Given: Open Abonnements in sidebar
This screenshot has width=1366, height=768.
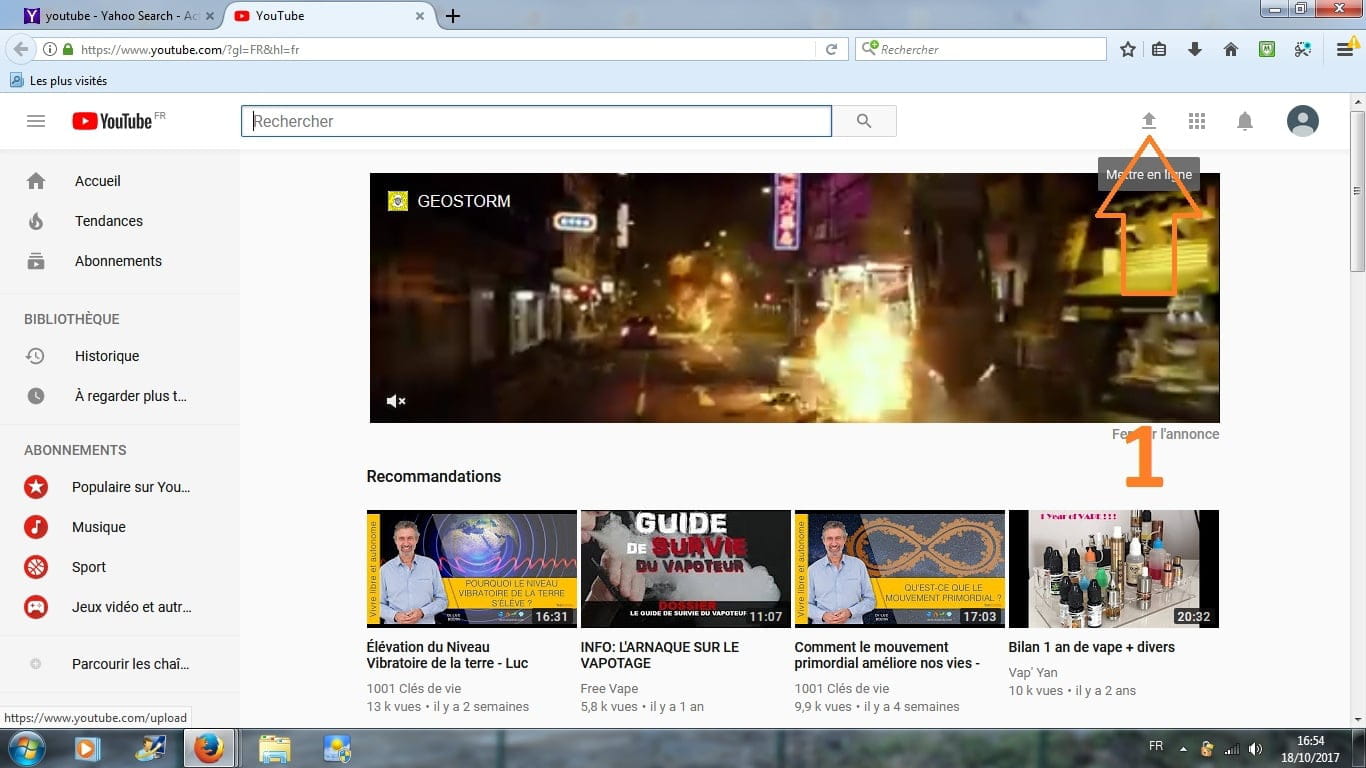Looking at the screenshot, I should 120,261.
